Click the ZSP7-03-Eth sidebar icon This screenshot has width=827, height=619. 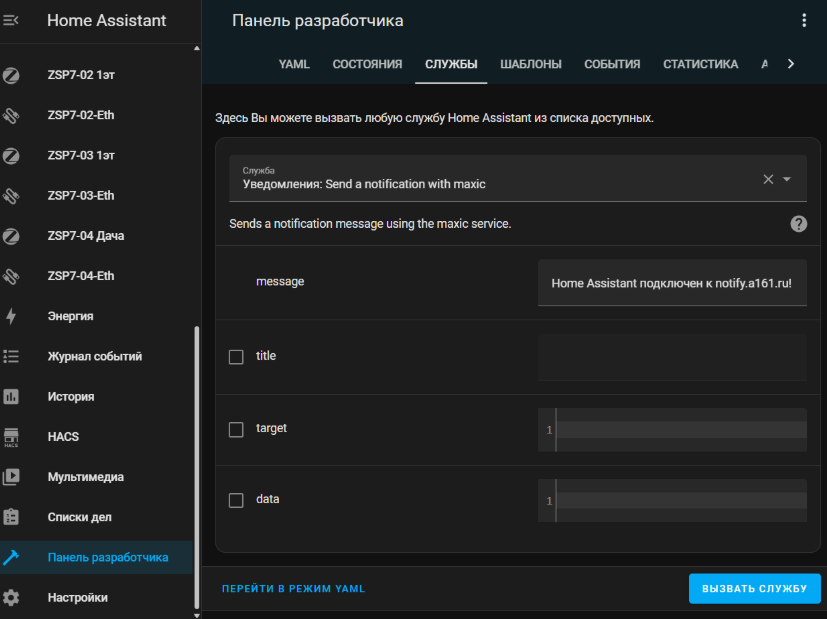click(11, 196)
